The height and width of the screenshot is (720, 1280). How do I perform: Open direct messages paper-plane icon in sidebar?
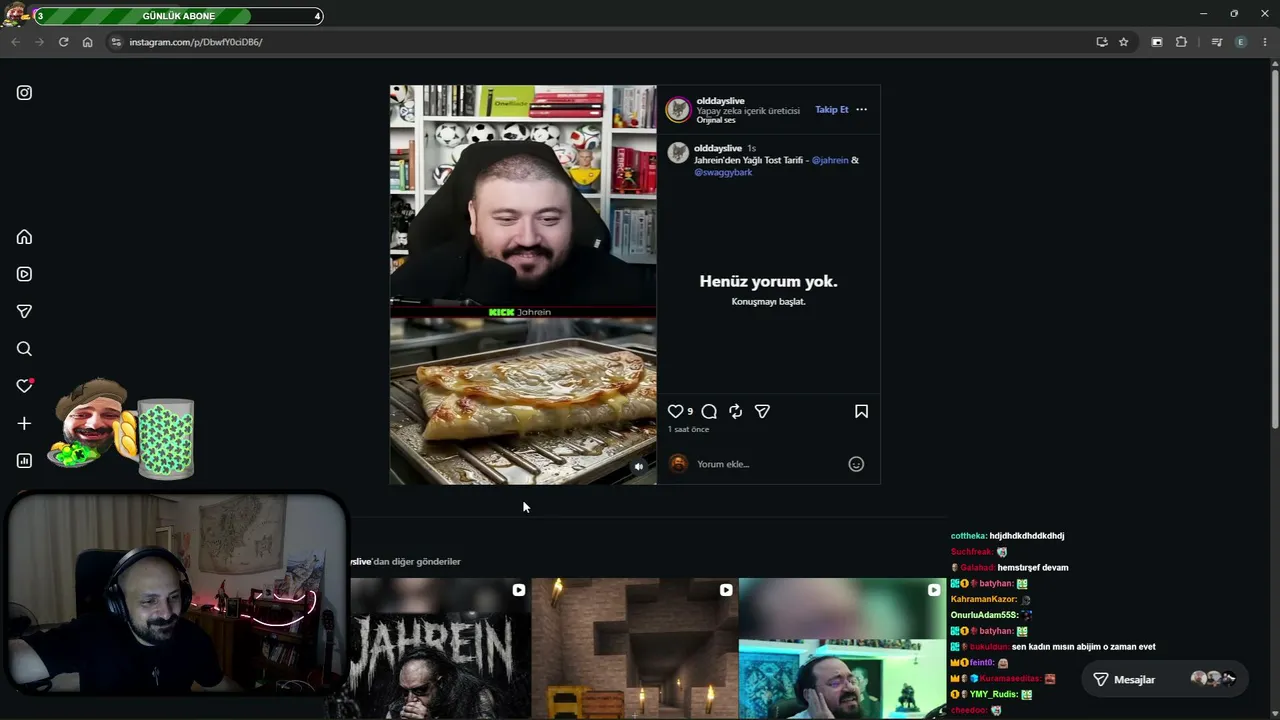pyautogui.click(x=24, y=311)
